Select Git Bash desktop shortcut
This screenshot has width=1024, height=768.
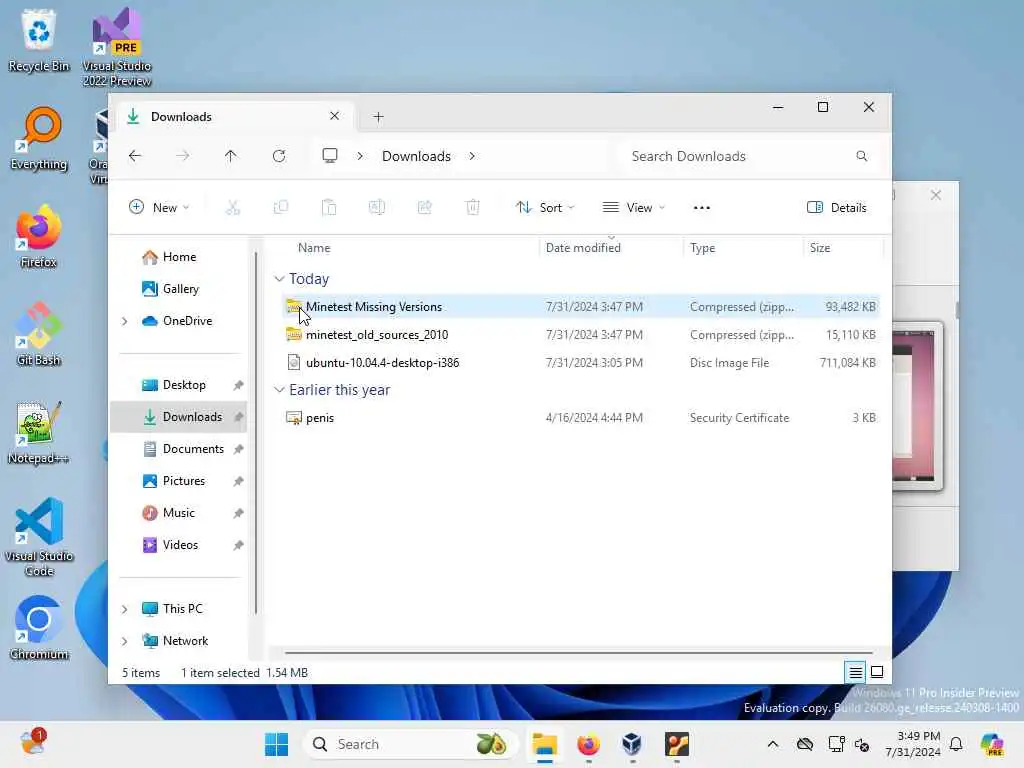tap(39, 334)
